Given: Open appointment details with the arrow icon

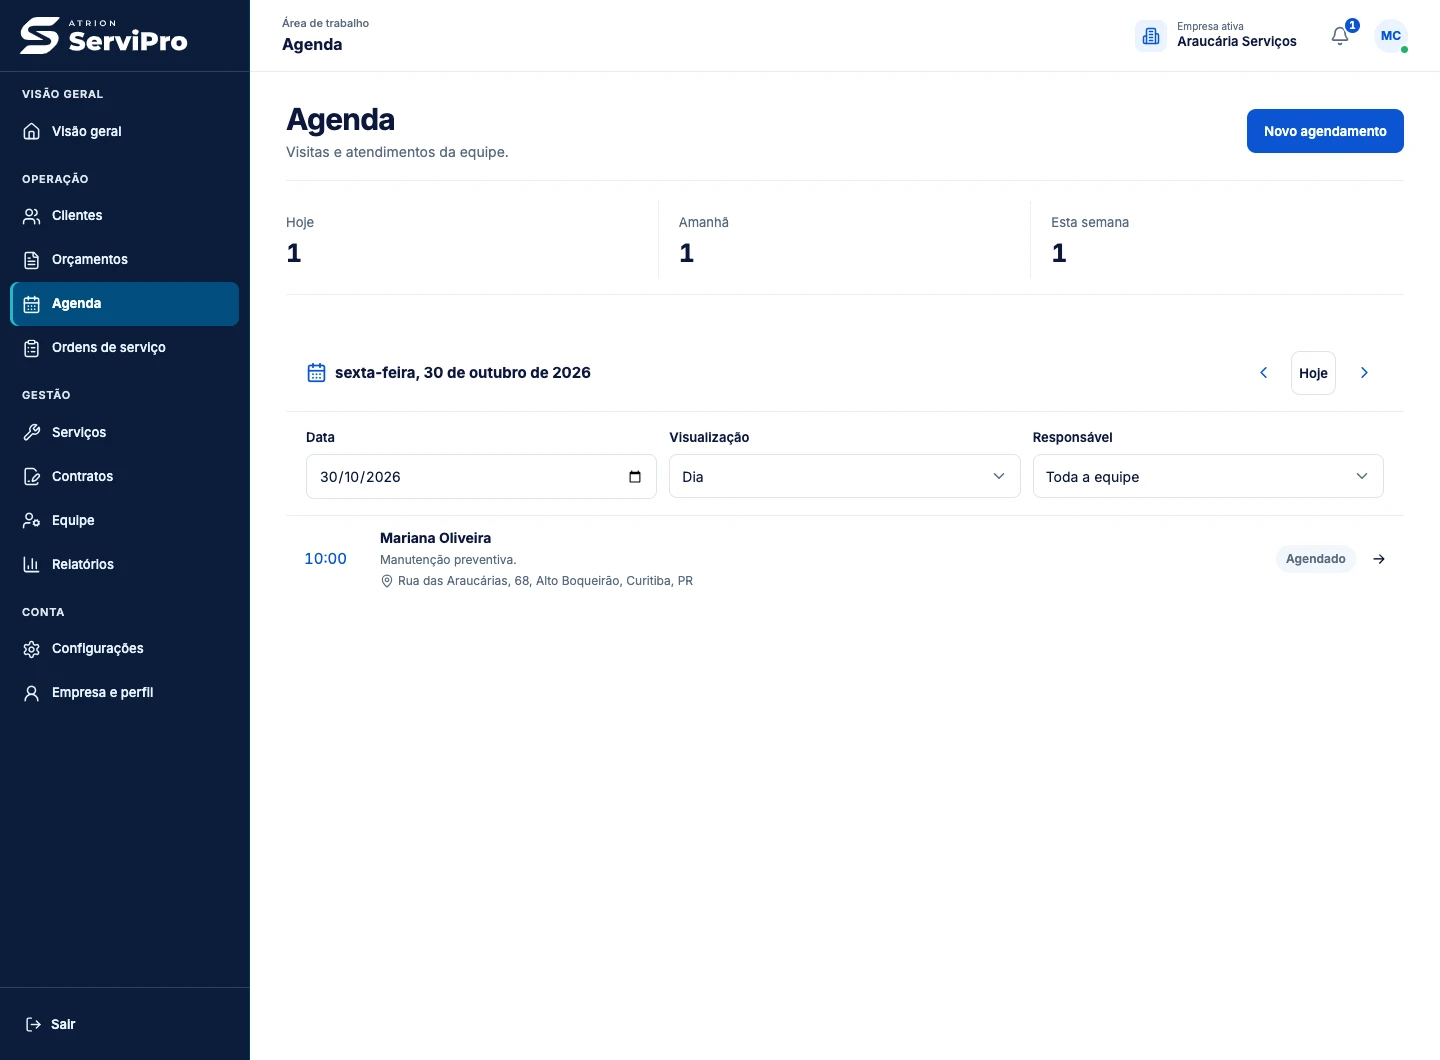Looking at the screenshot, I should point(1379,559).
